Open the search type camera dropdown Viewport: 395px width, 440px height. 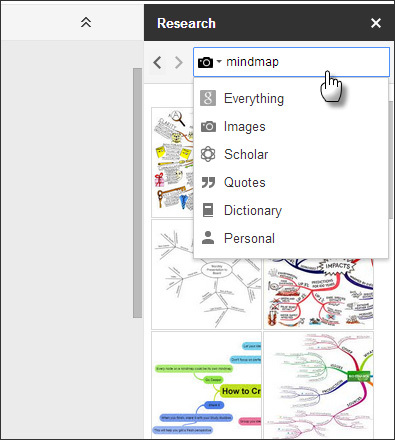(209, 62)
